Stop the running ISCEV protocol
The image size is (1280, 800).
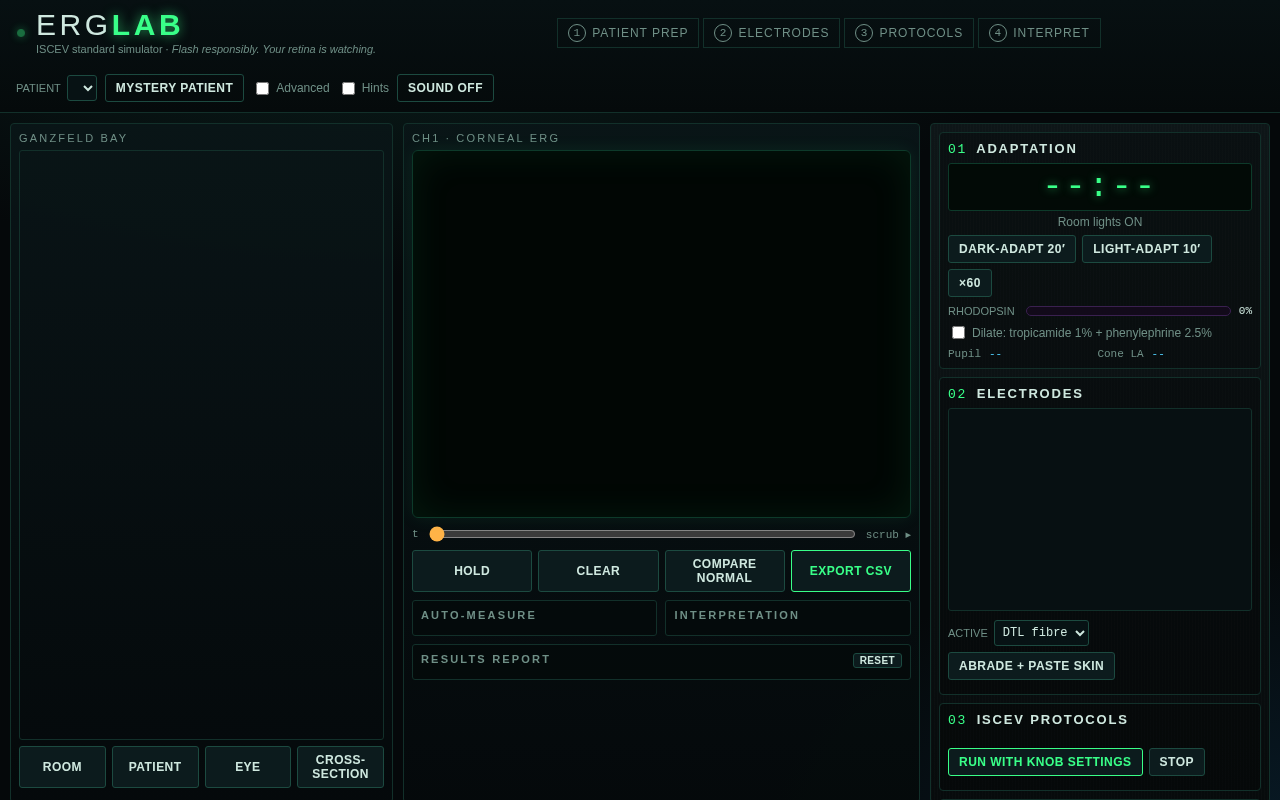1177,762
